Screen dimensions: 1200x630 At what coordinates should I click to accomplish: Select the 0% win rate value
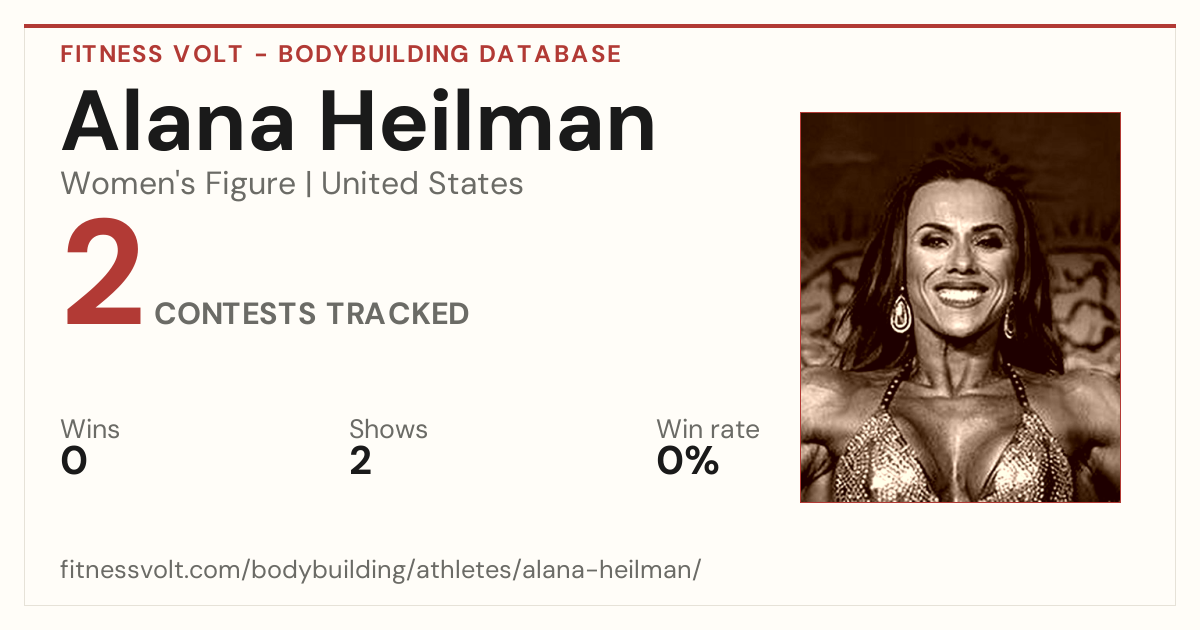coord(688,461)
